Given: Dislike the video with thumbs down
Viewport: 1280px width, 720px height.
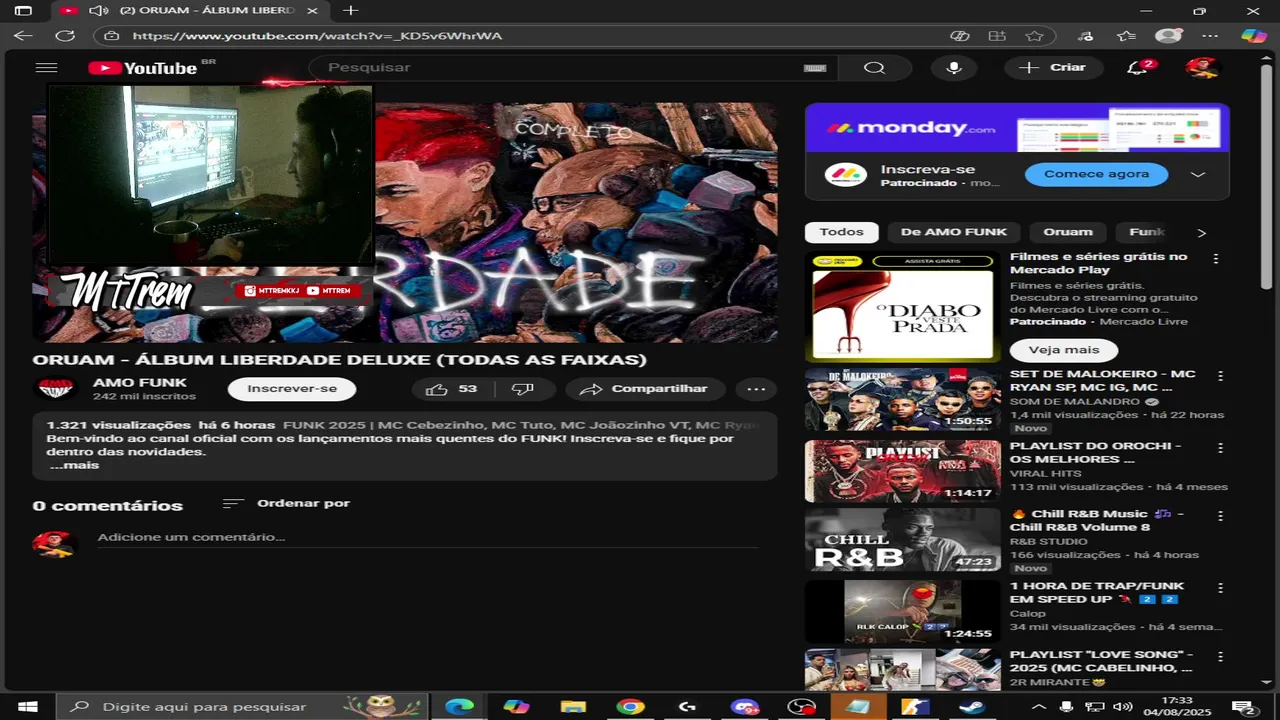Looking at the screenshot, I should tap(522, 389).
